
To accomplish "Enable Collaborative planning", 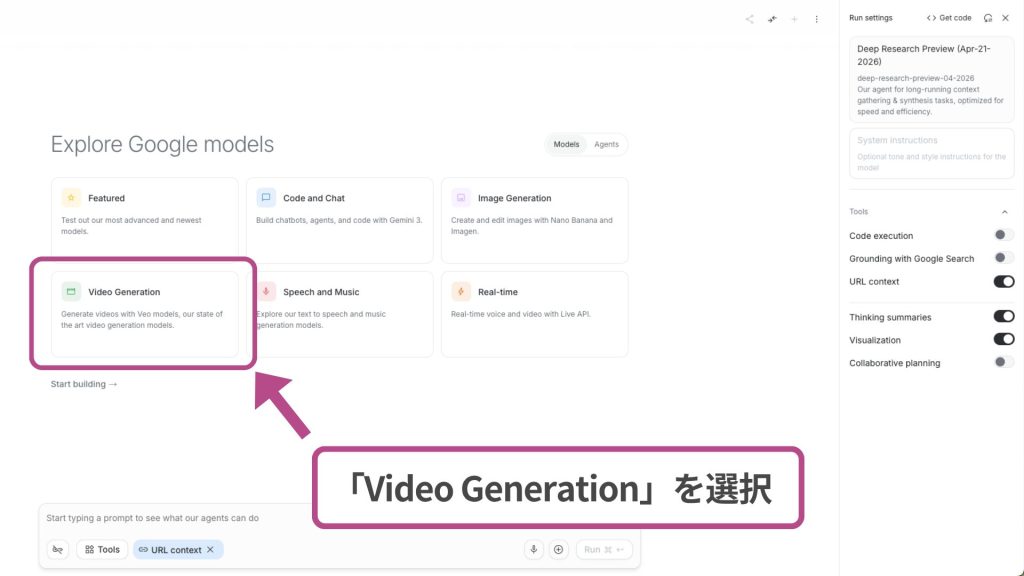I will point(1004,362).
